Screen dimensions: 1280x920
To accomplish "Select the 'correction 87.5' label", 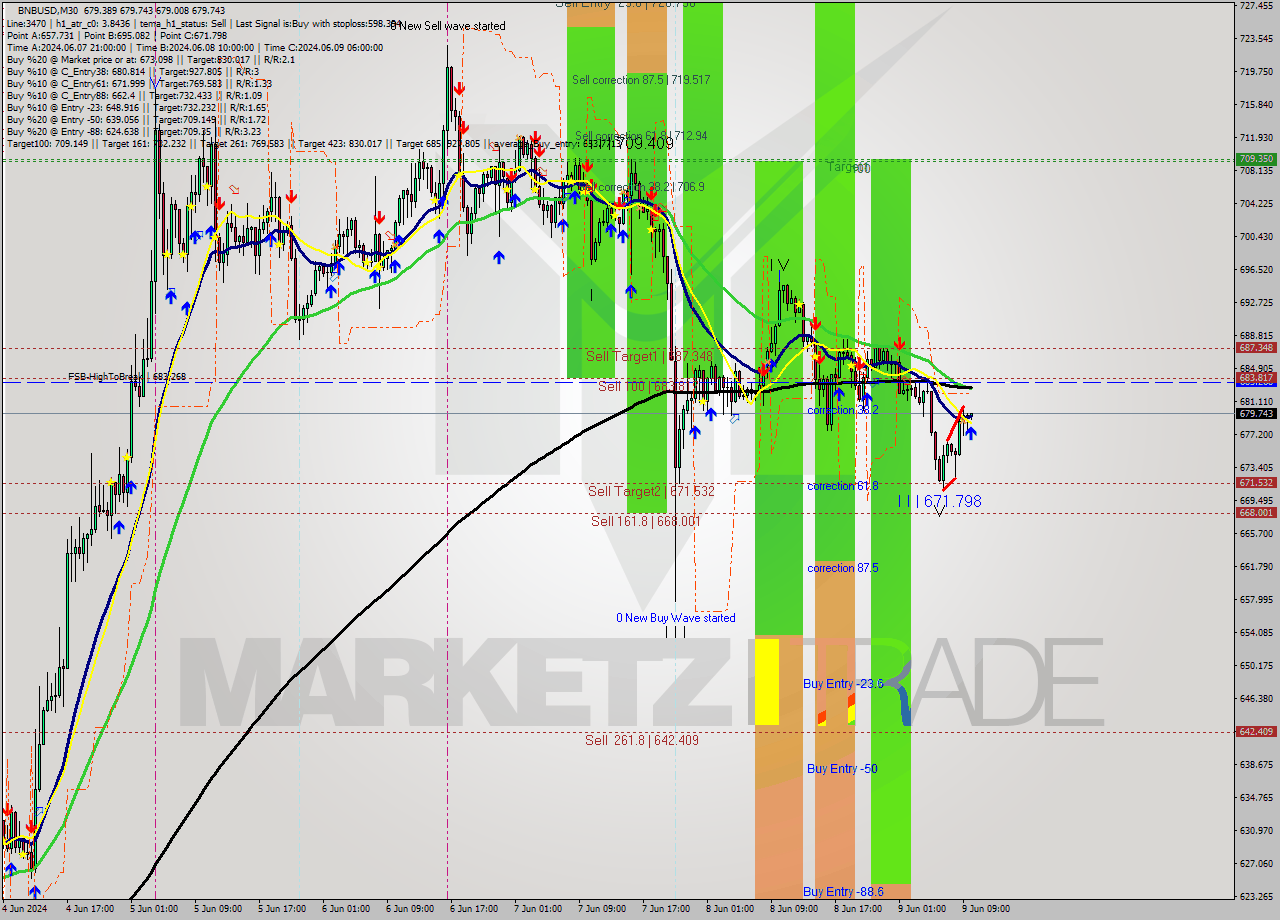I will click(843, 568).
